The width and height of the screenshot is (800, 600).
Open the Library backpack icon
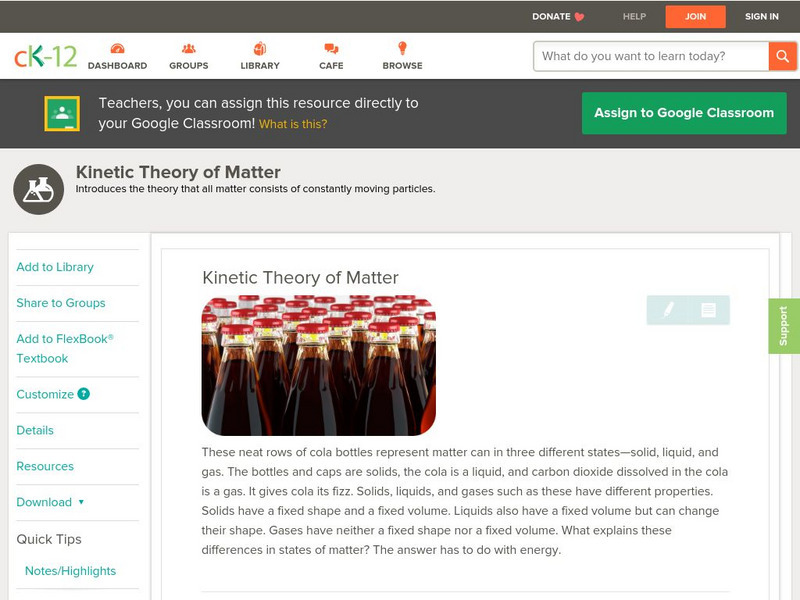[x=260, y=48]
